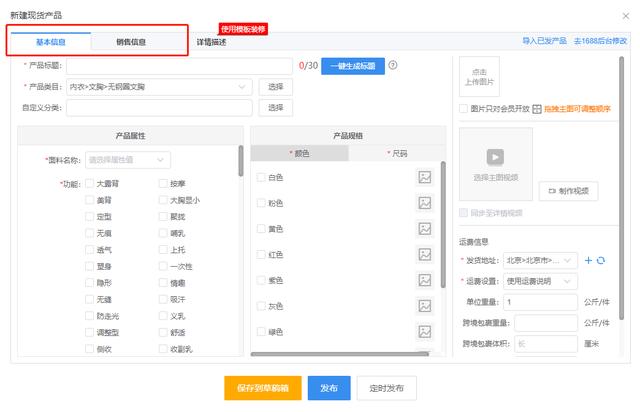Click the plus icon to add 发货地址
This screenshot has height=412, width=640.
(588, 260)
